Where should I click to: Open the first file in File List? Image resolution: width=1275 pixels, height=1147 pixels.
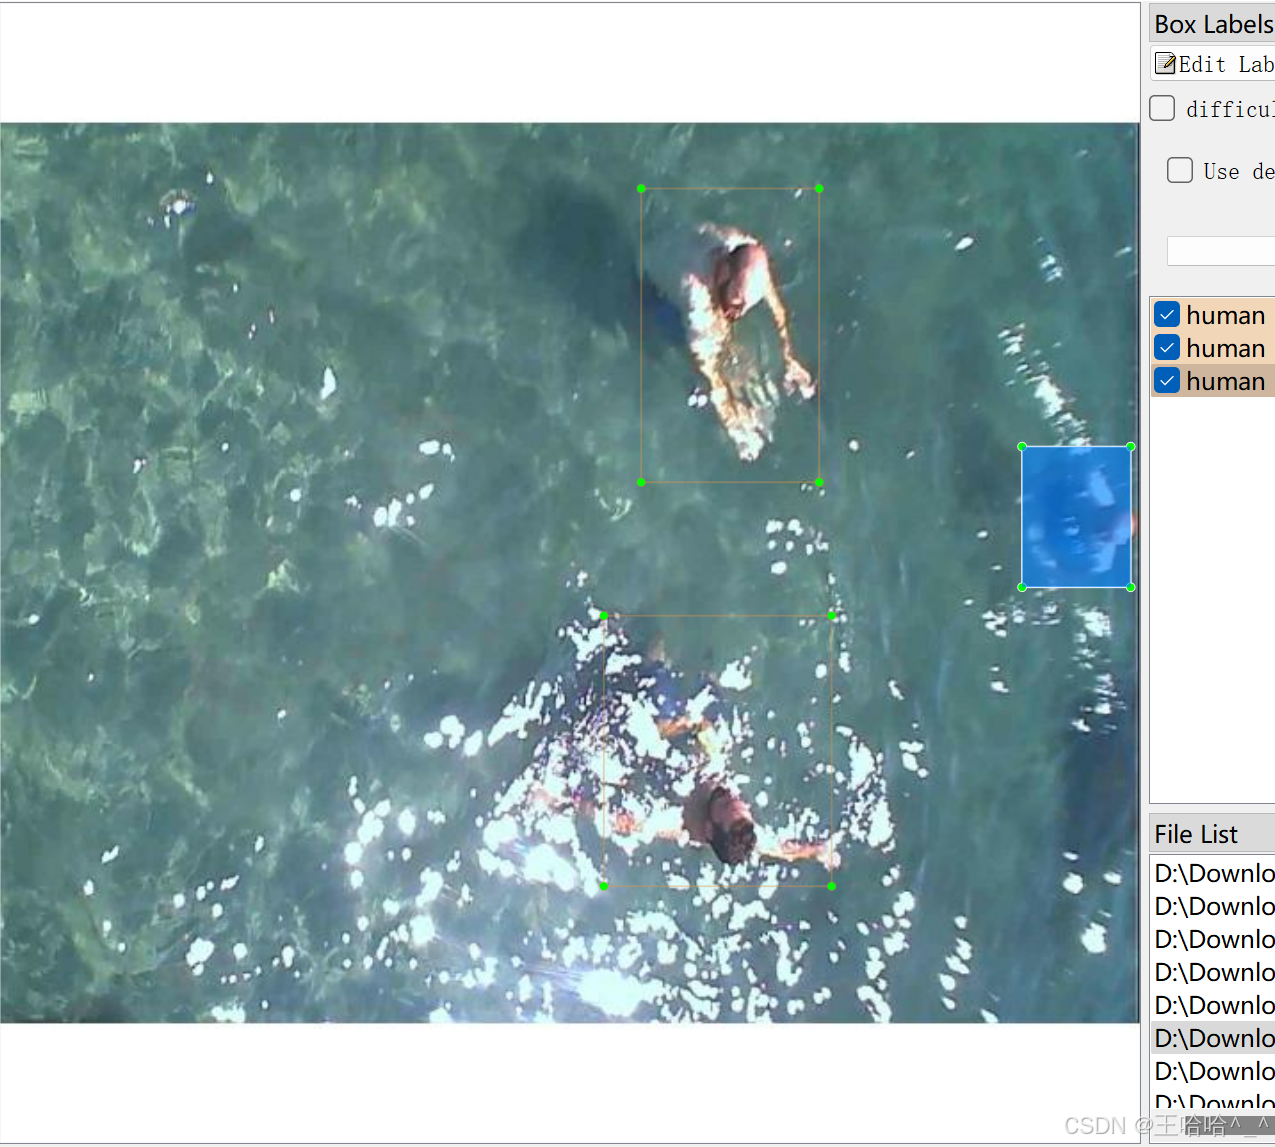[x=1214, y=873]
